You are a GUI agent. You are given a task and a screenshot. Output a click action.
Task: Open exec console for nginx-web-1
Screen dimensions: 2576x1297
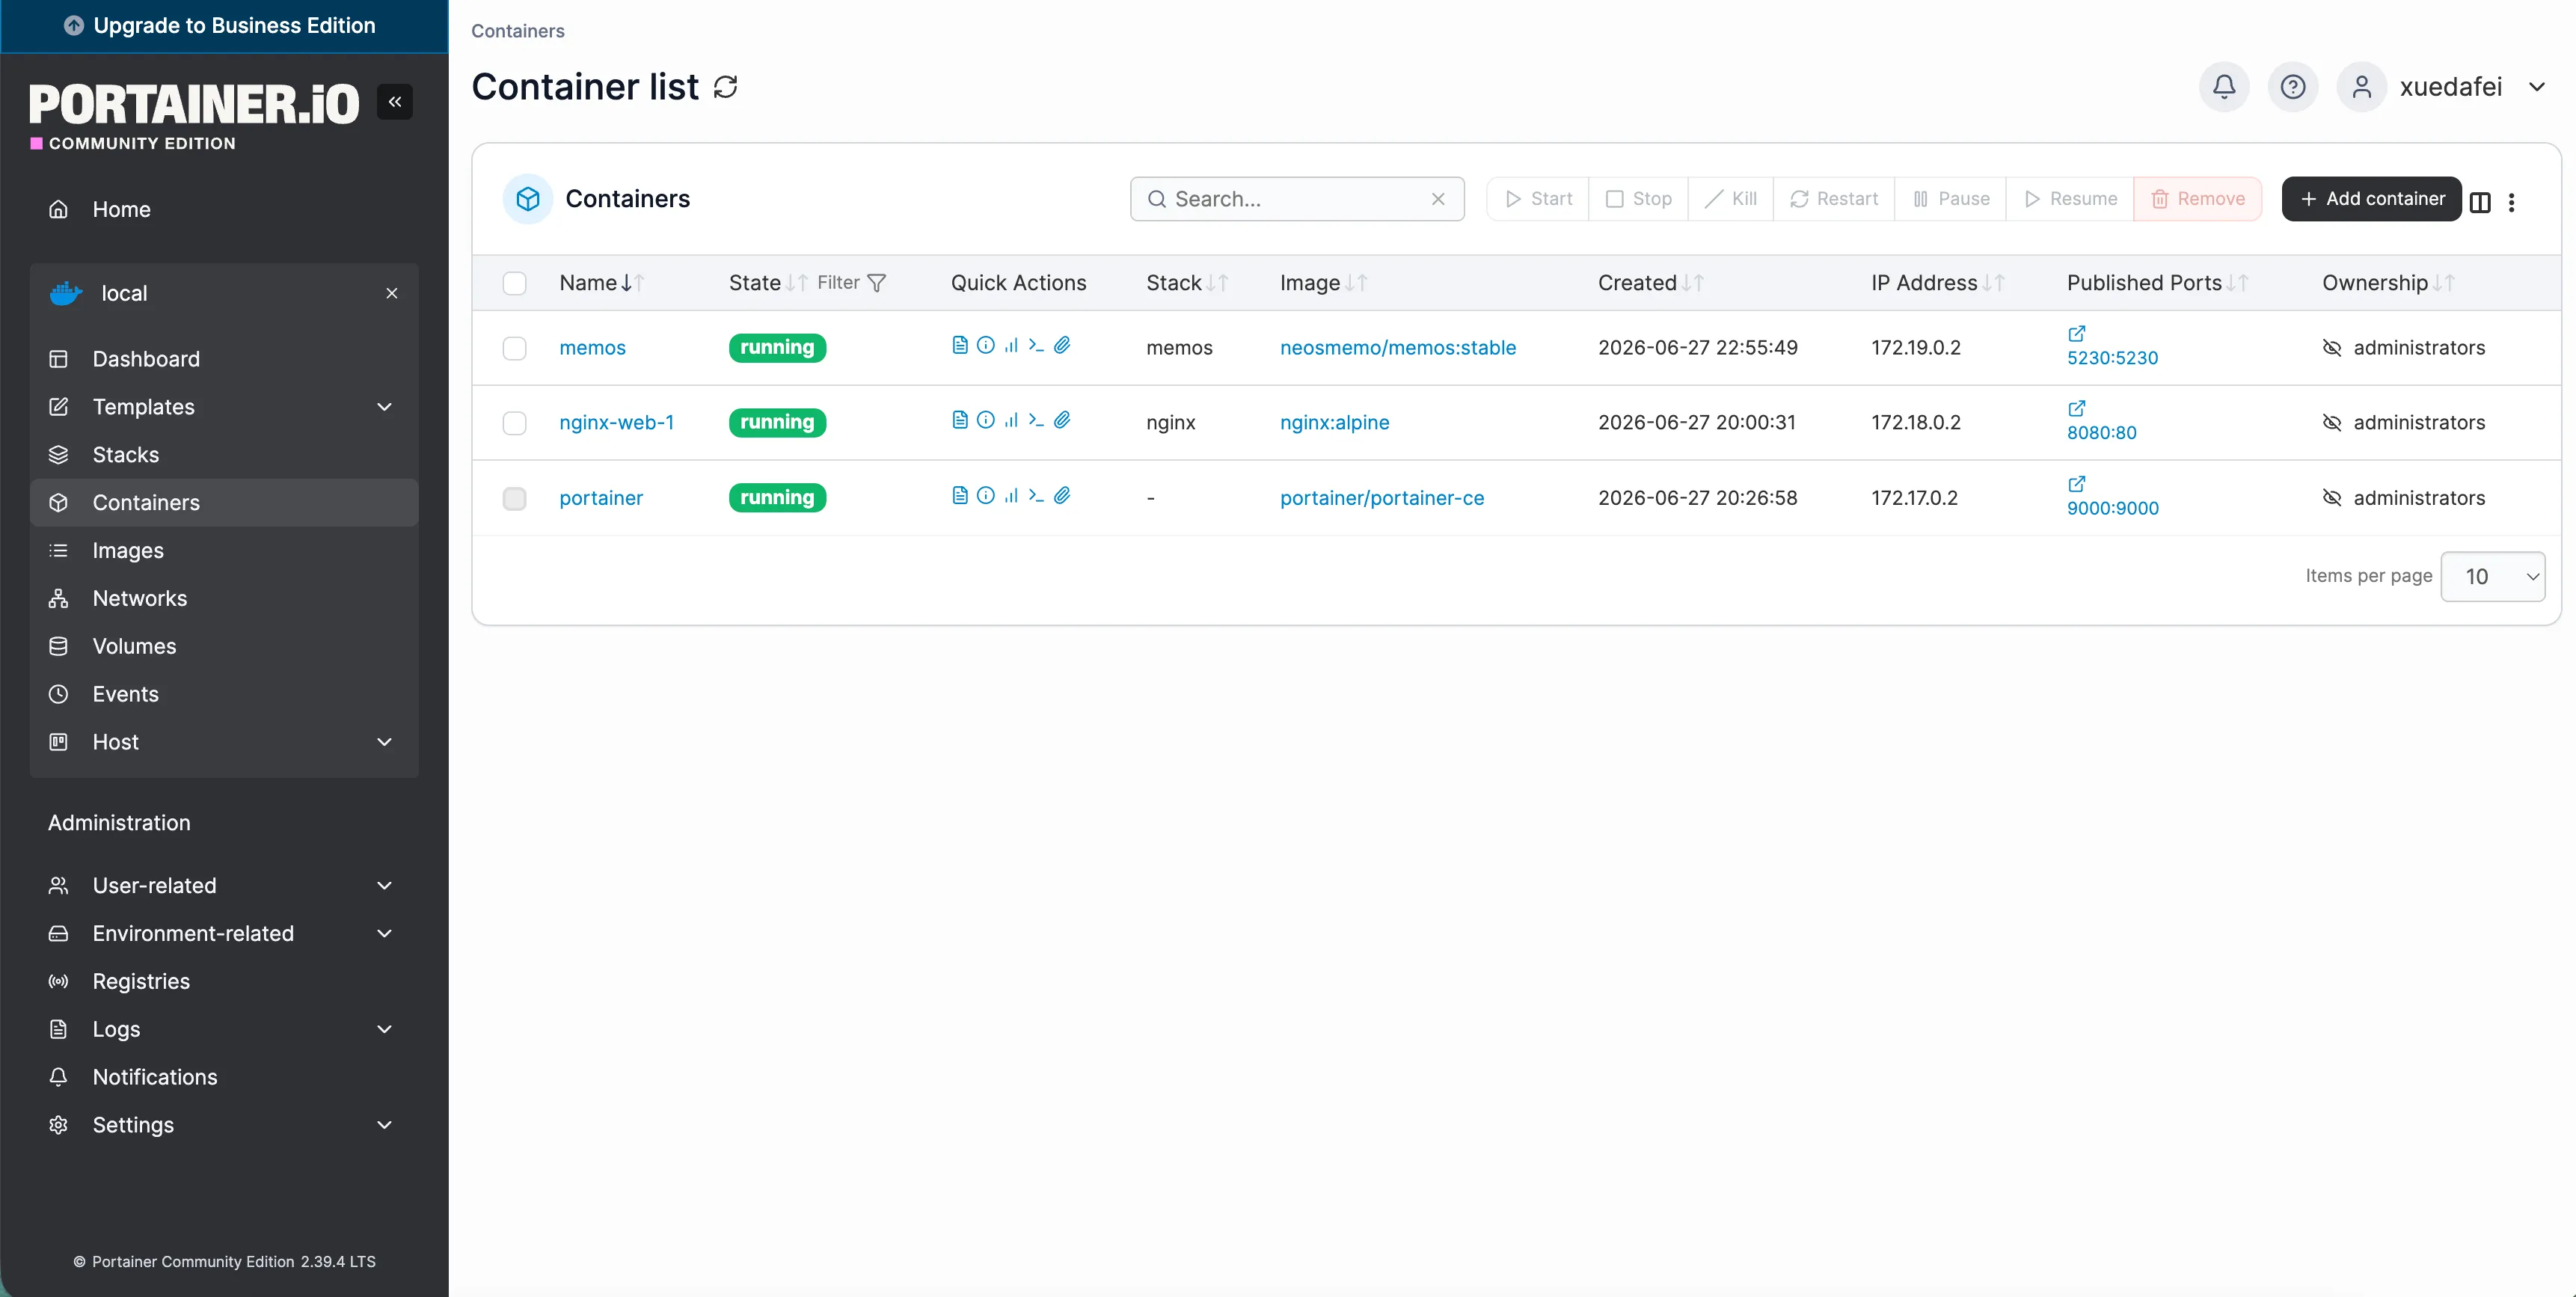(x=1036, y=420)
